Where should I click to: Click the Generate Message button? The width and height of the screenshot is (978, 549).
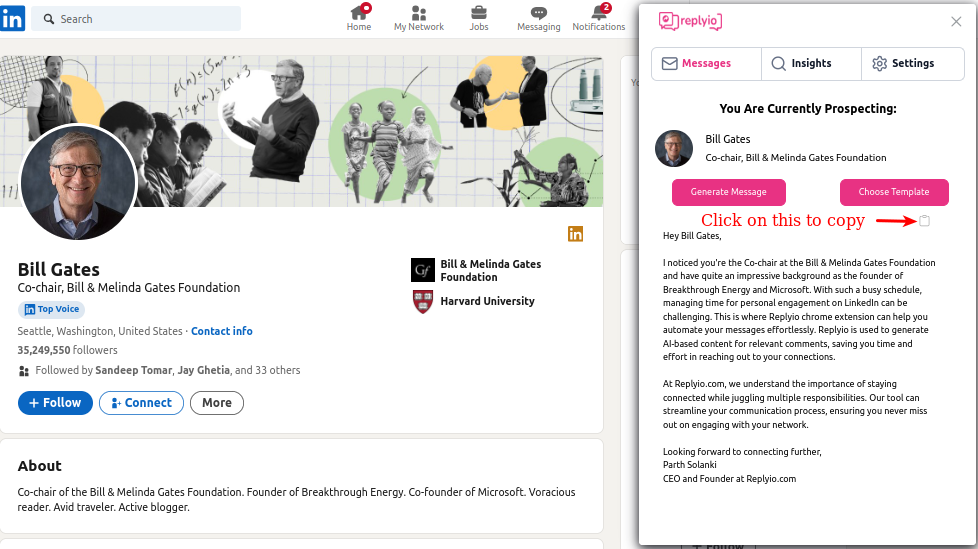728,192
